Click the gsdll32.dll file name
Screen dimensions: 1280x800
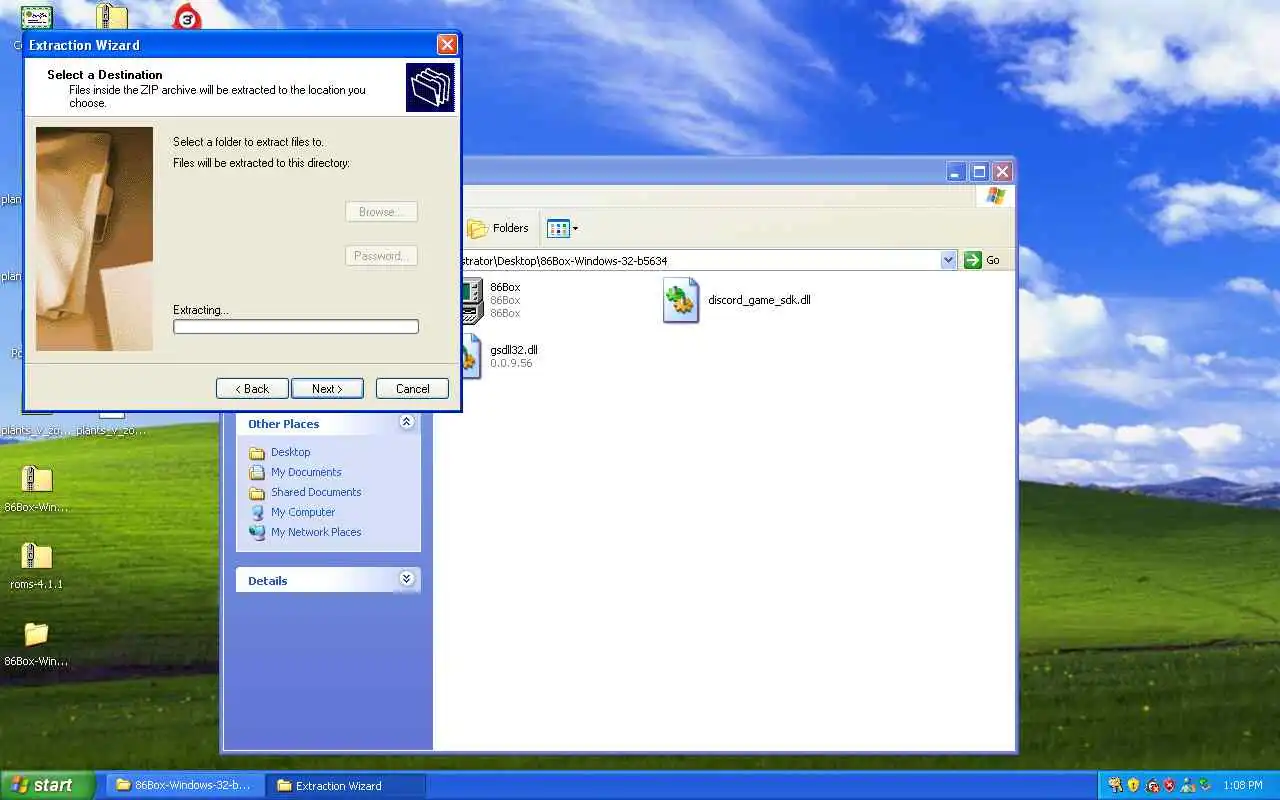(x=514, y=350)
